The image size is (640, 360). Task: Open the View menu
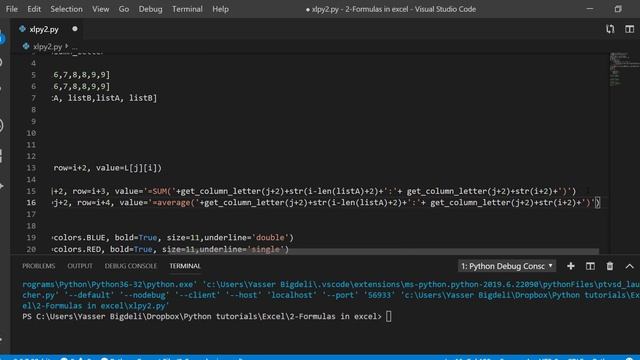pyautogui.click(x=100, y=9)
